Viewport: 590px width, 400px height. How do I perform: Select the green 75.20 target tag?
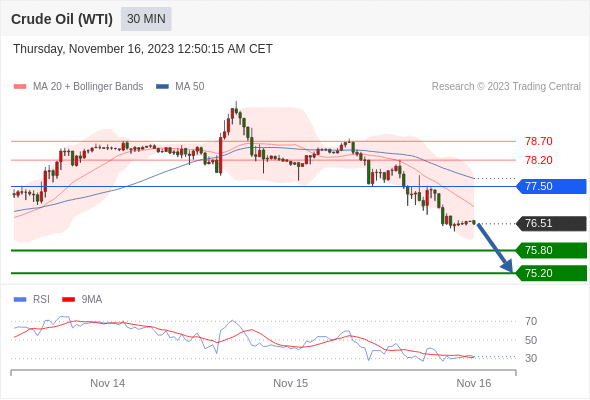(551, 273)
